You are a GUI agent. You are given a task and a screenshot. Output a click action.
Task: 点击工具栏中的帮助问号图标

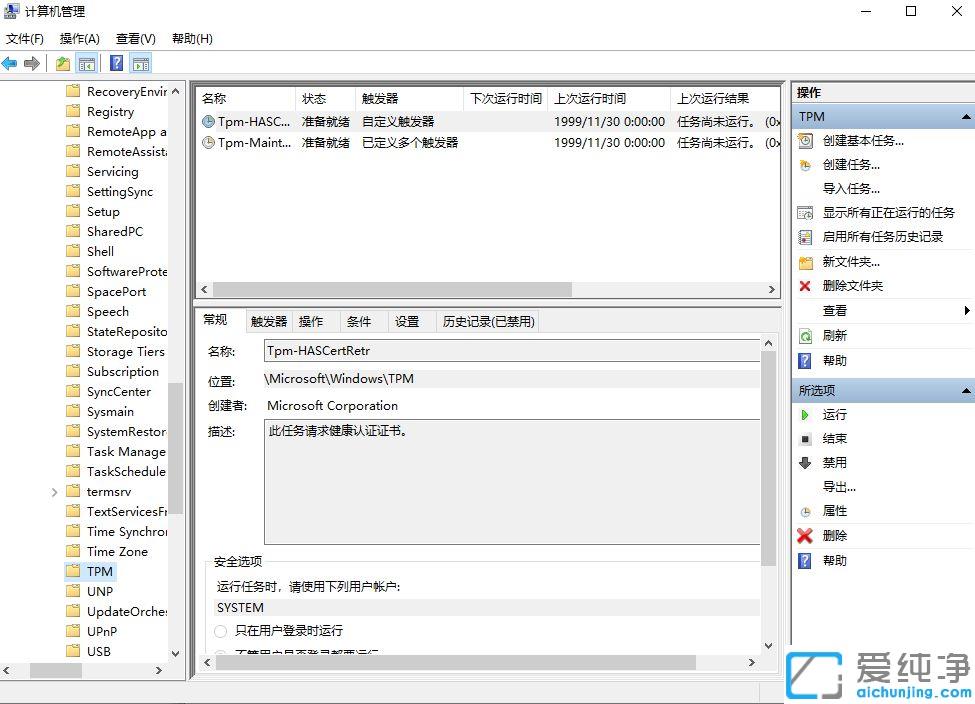coord(117,63)
